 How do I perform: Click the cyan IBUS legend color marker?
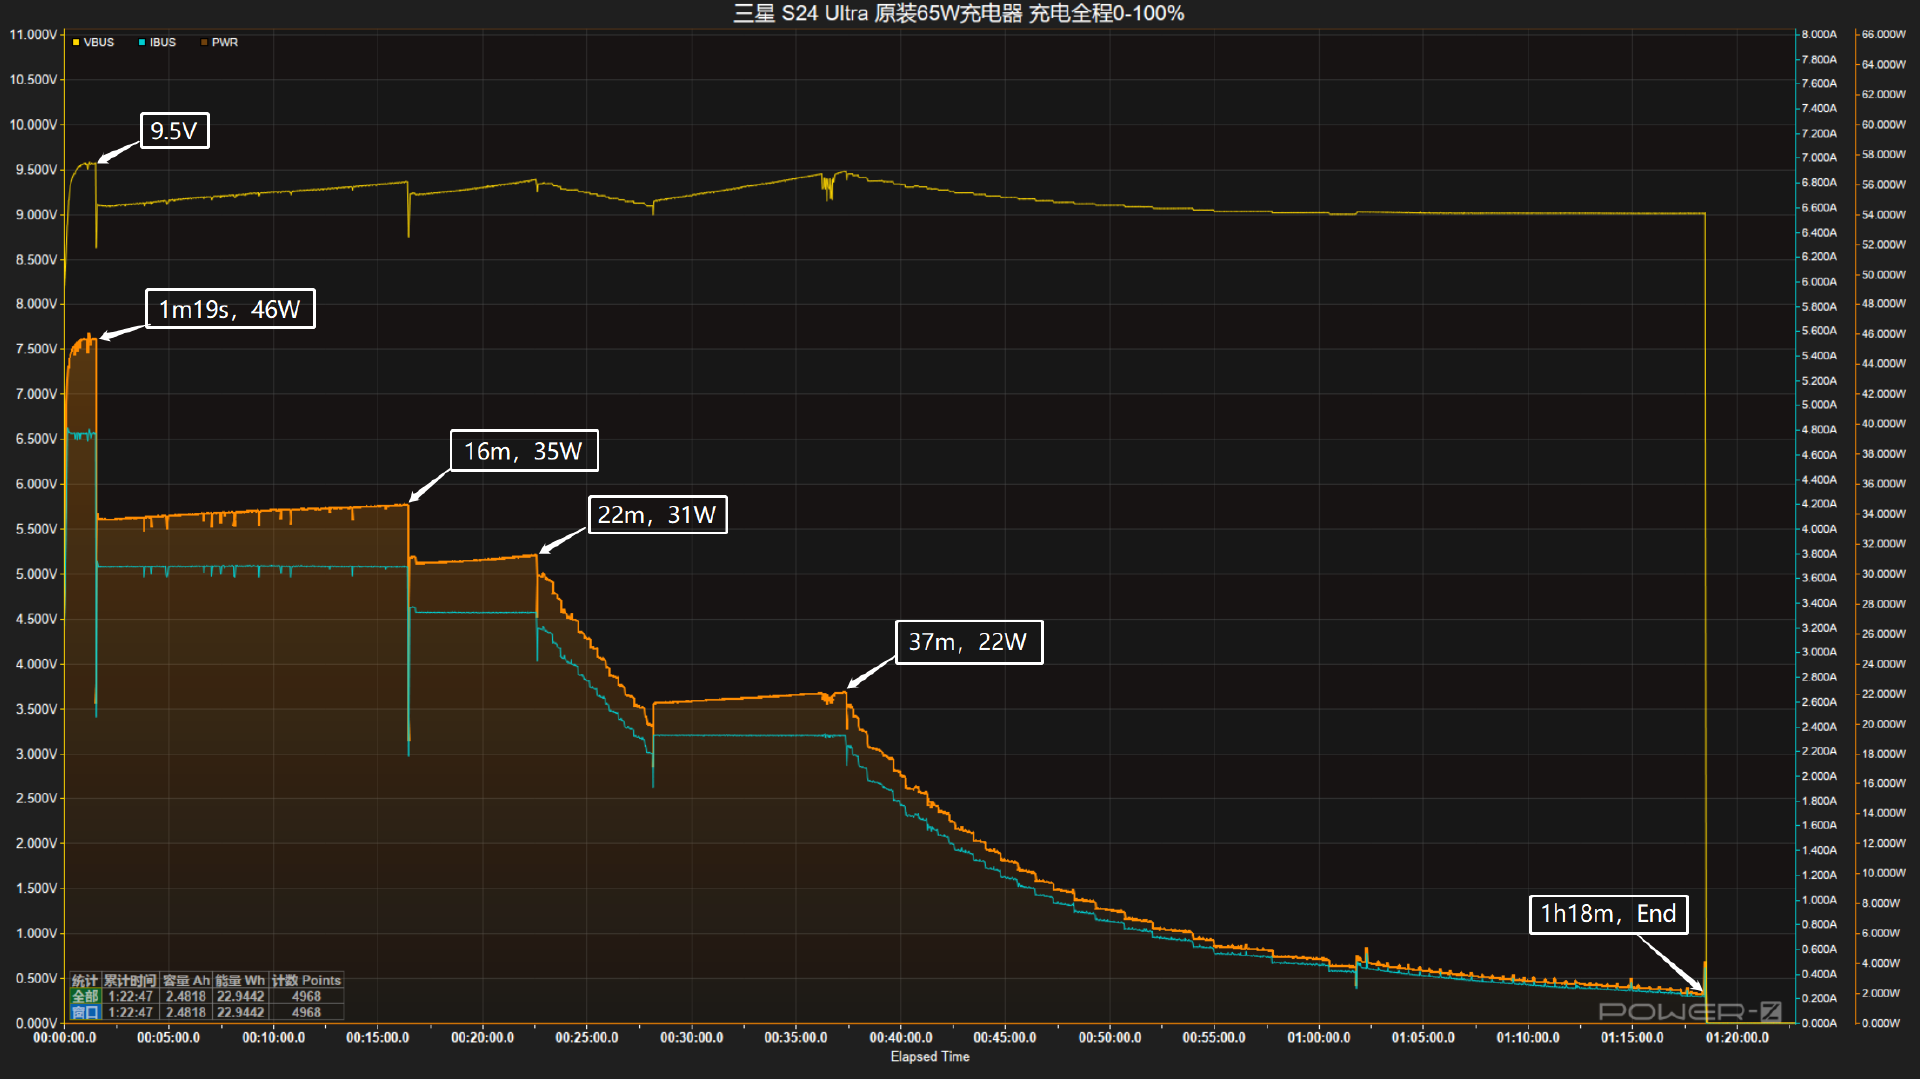pos(142,42)
